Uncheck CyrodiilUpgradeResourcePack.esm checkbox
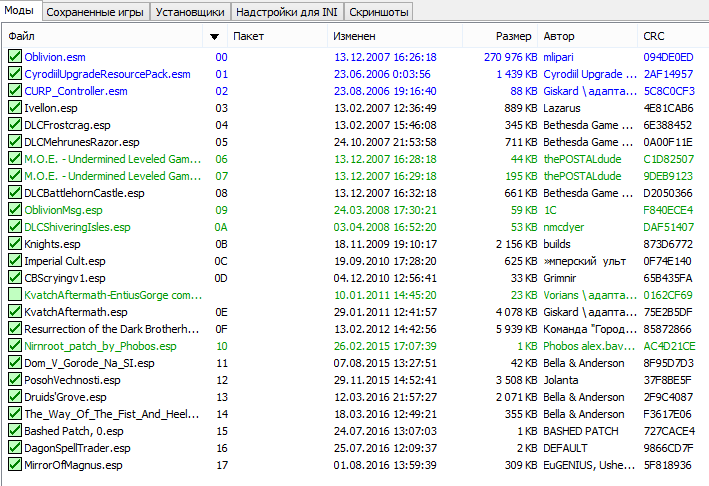 tap(15, 74)
